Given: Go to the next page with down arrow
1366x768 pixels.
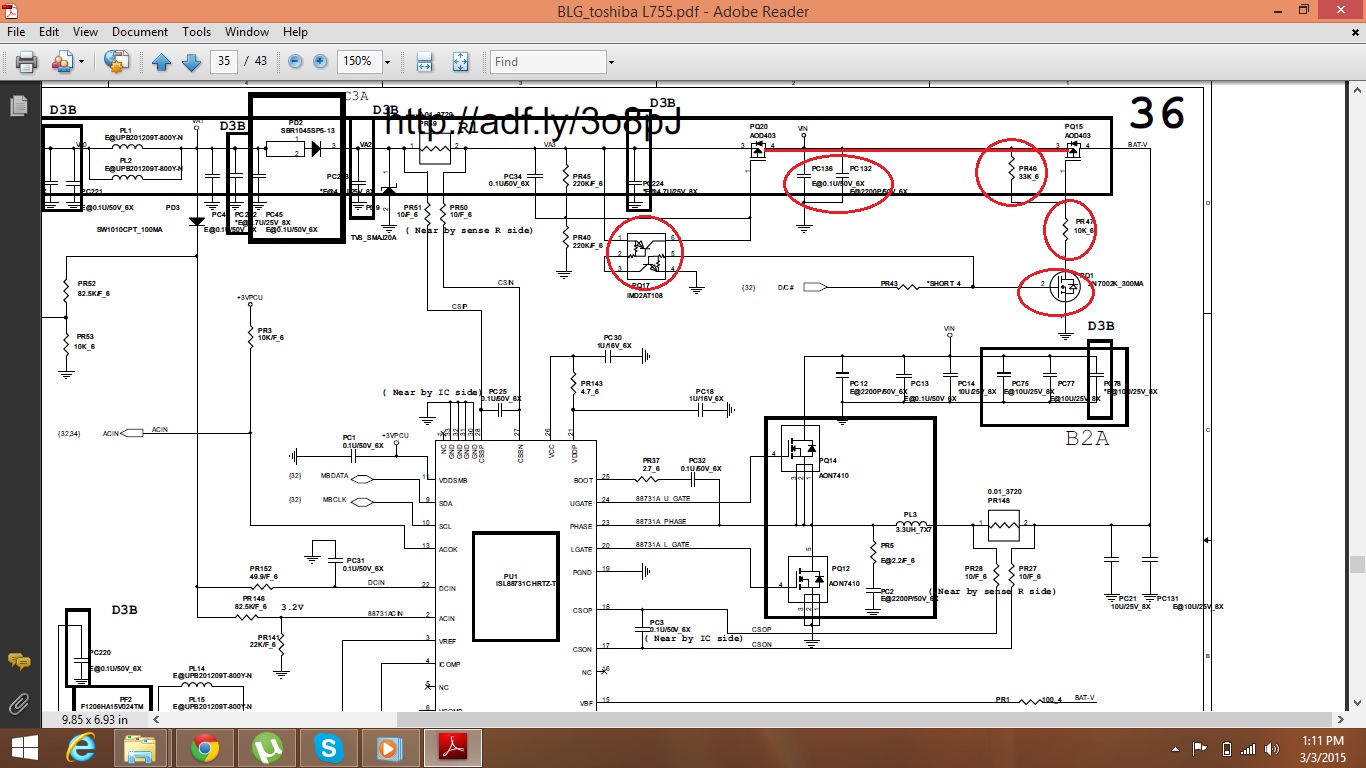Looking at the screenshot, I should (191, 62).
